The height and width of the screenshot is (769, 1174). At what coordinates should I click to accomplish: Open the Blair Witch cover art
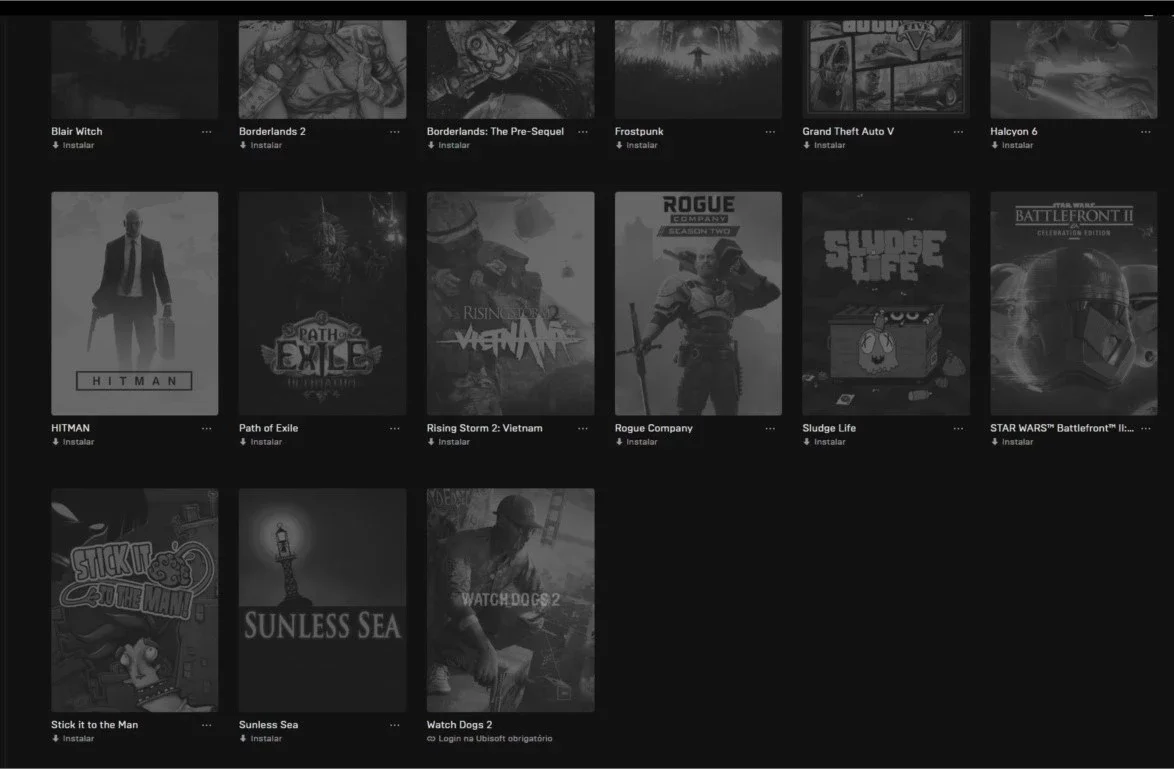pos(135,69)
